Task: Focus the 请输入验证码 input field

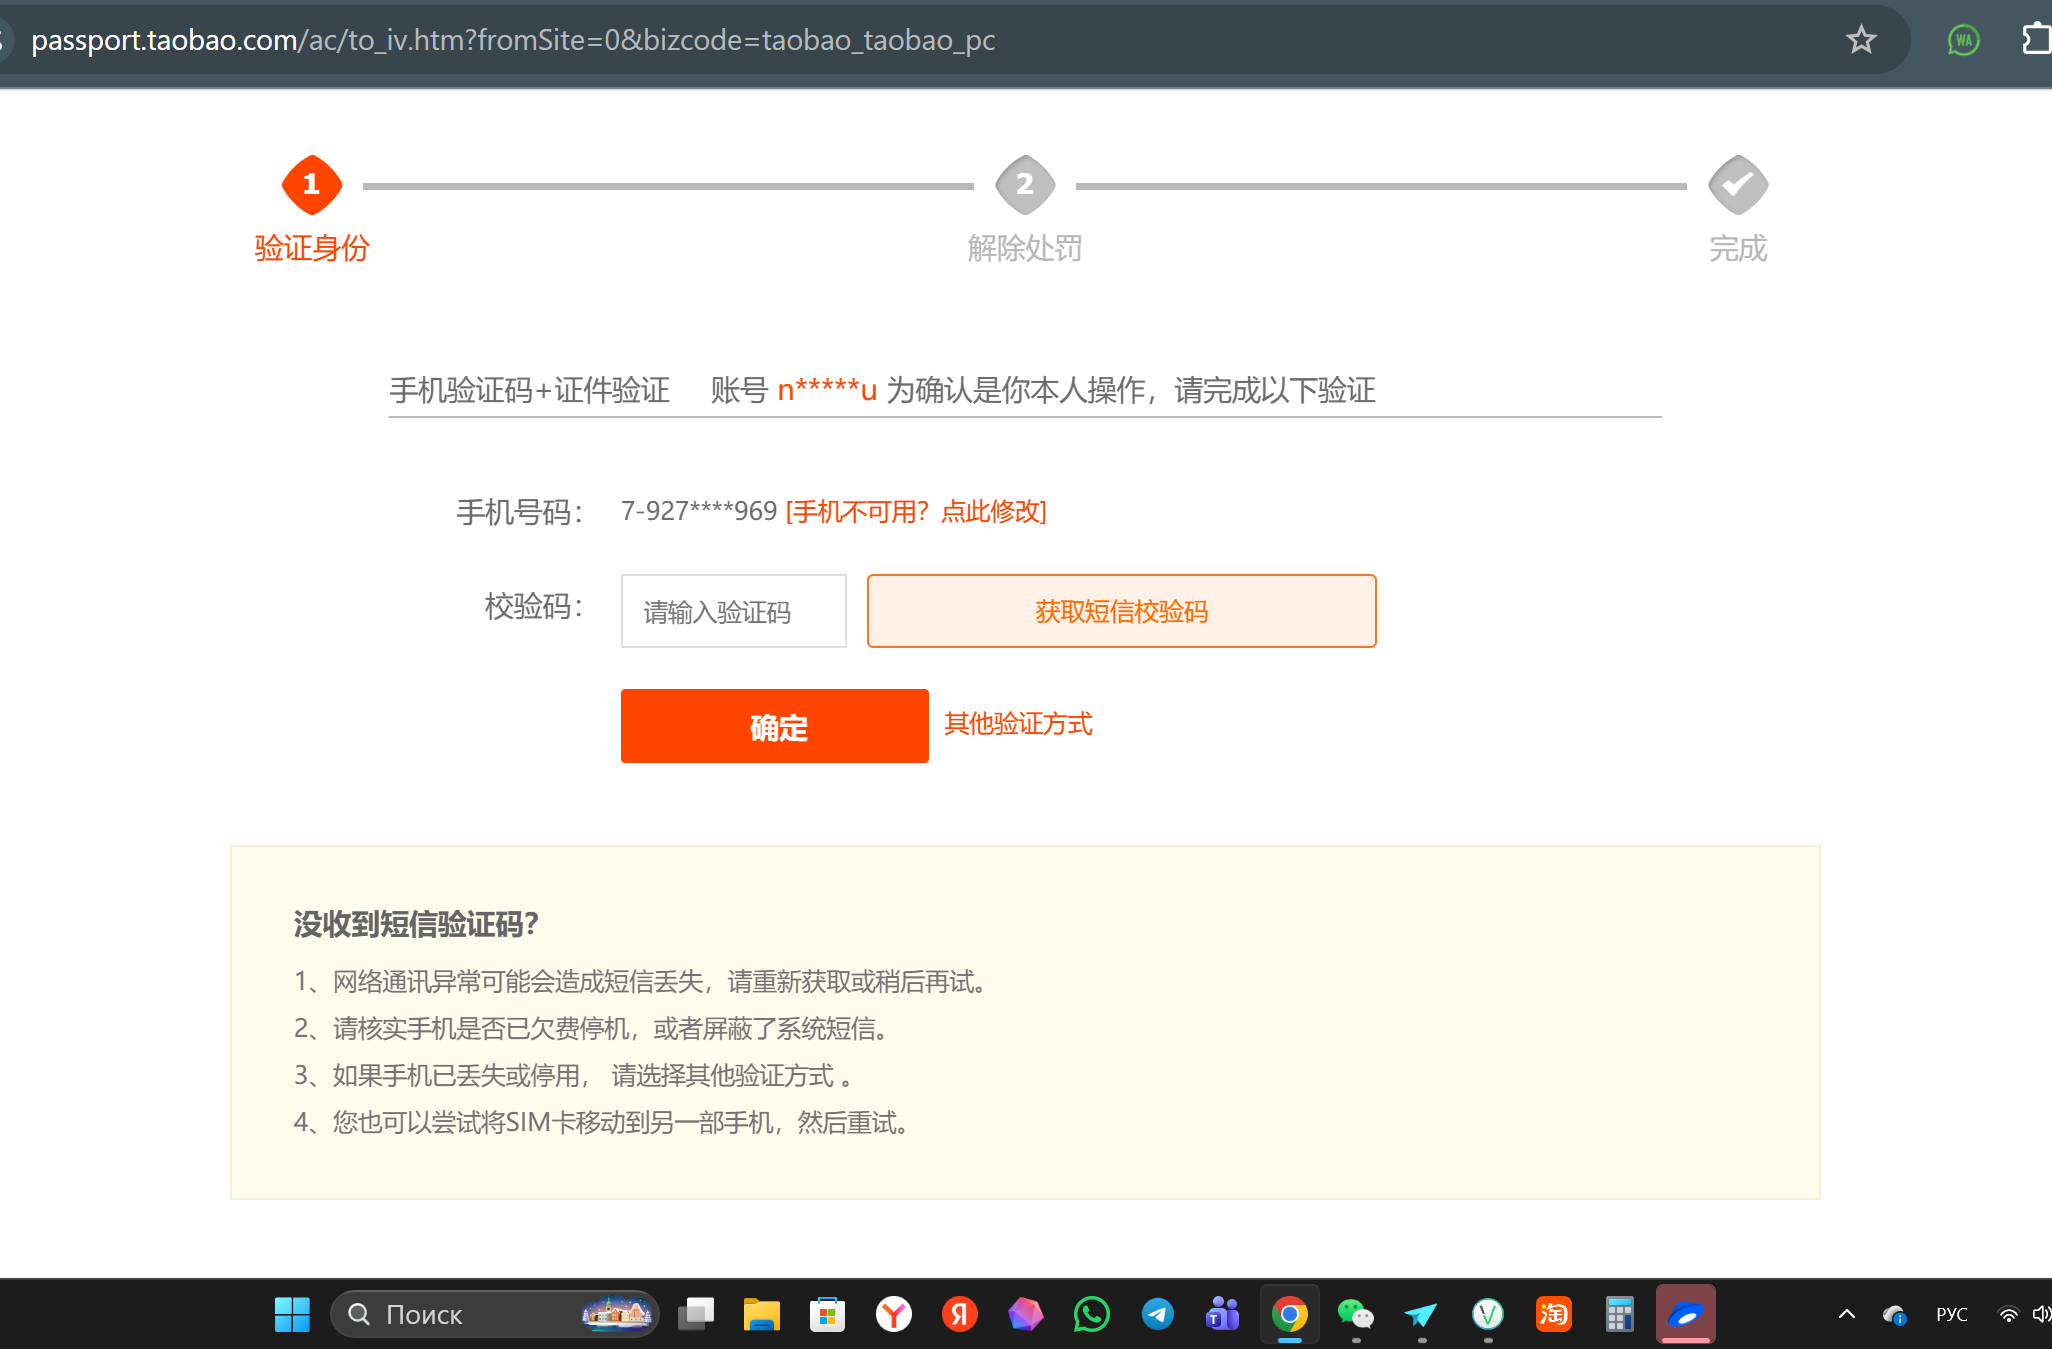Action: tap(733, 611)
